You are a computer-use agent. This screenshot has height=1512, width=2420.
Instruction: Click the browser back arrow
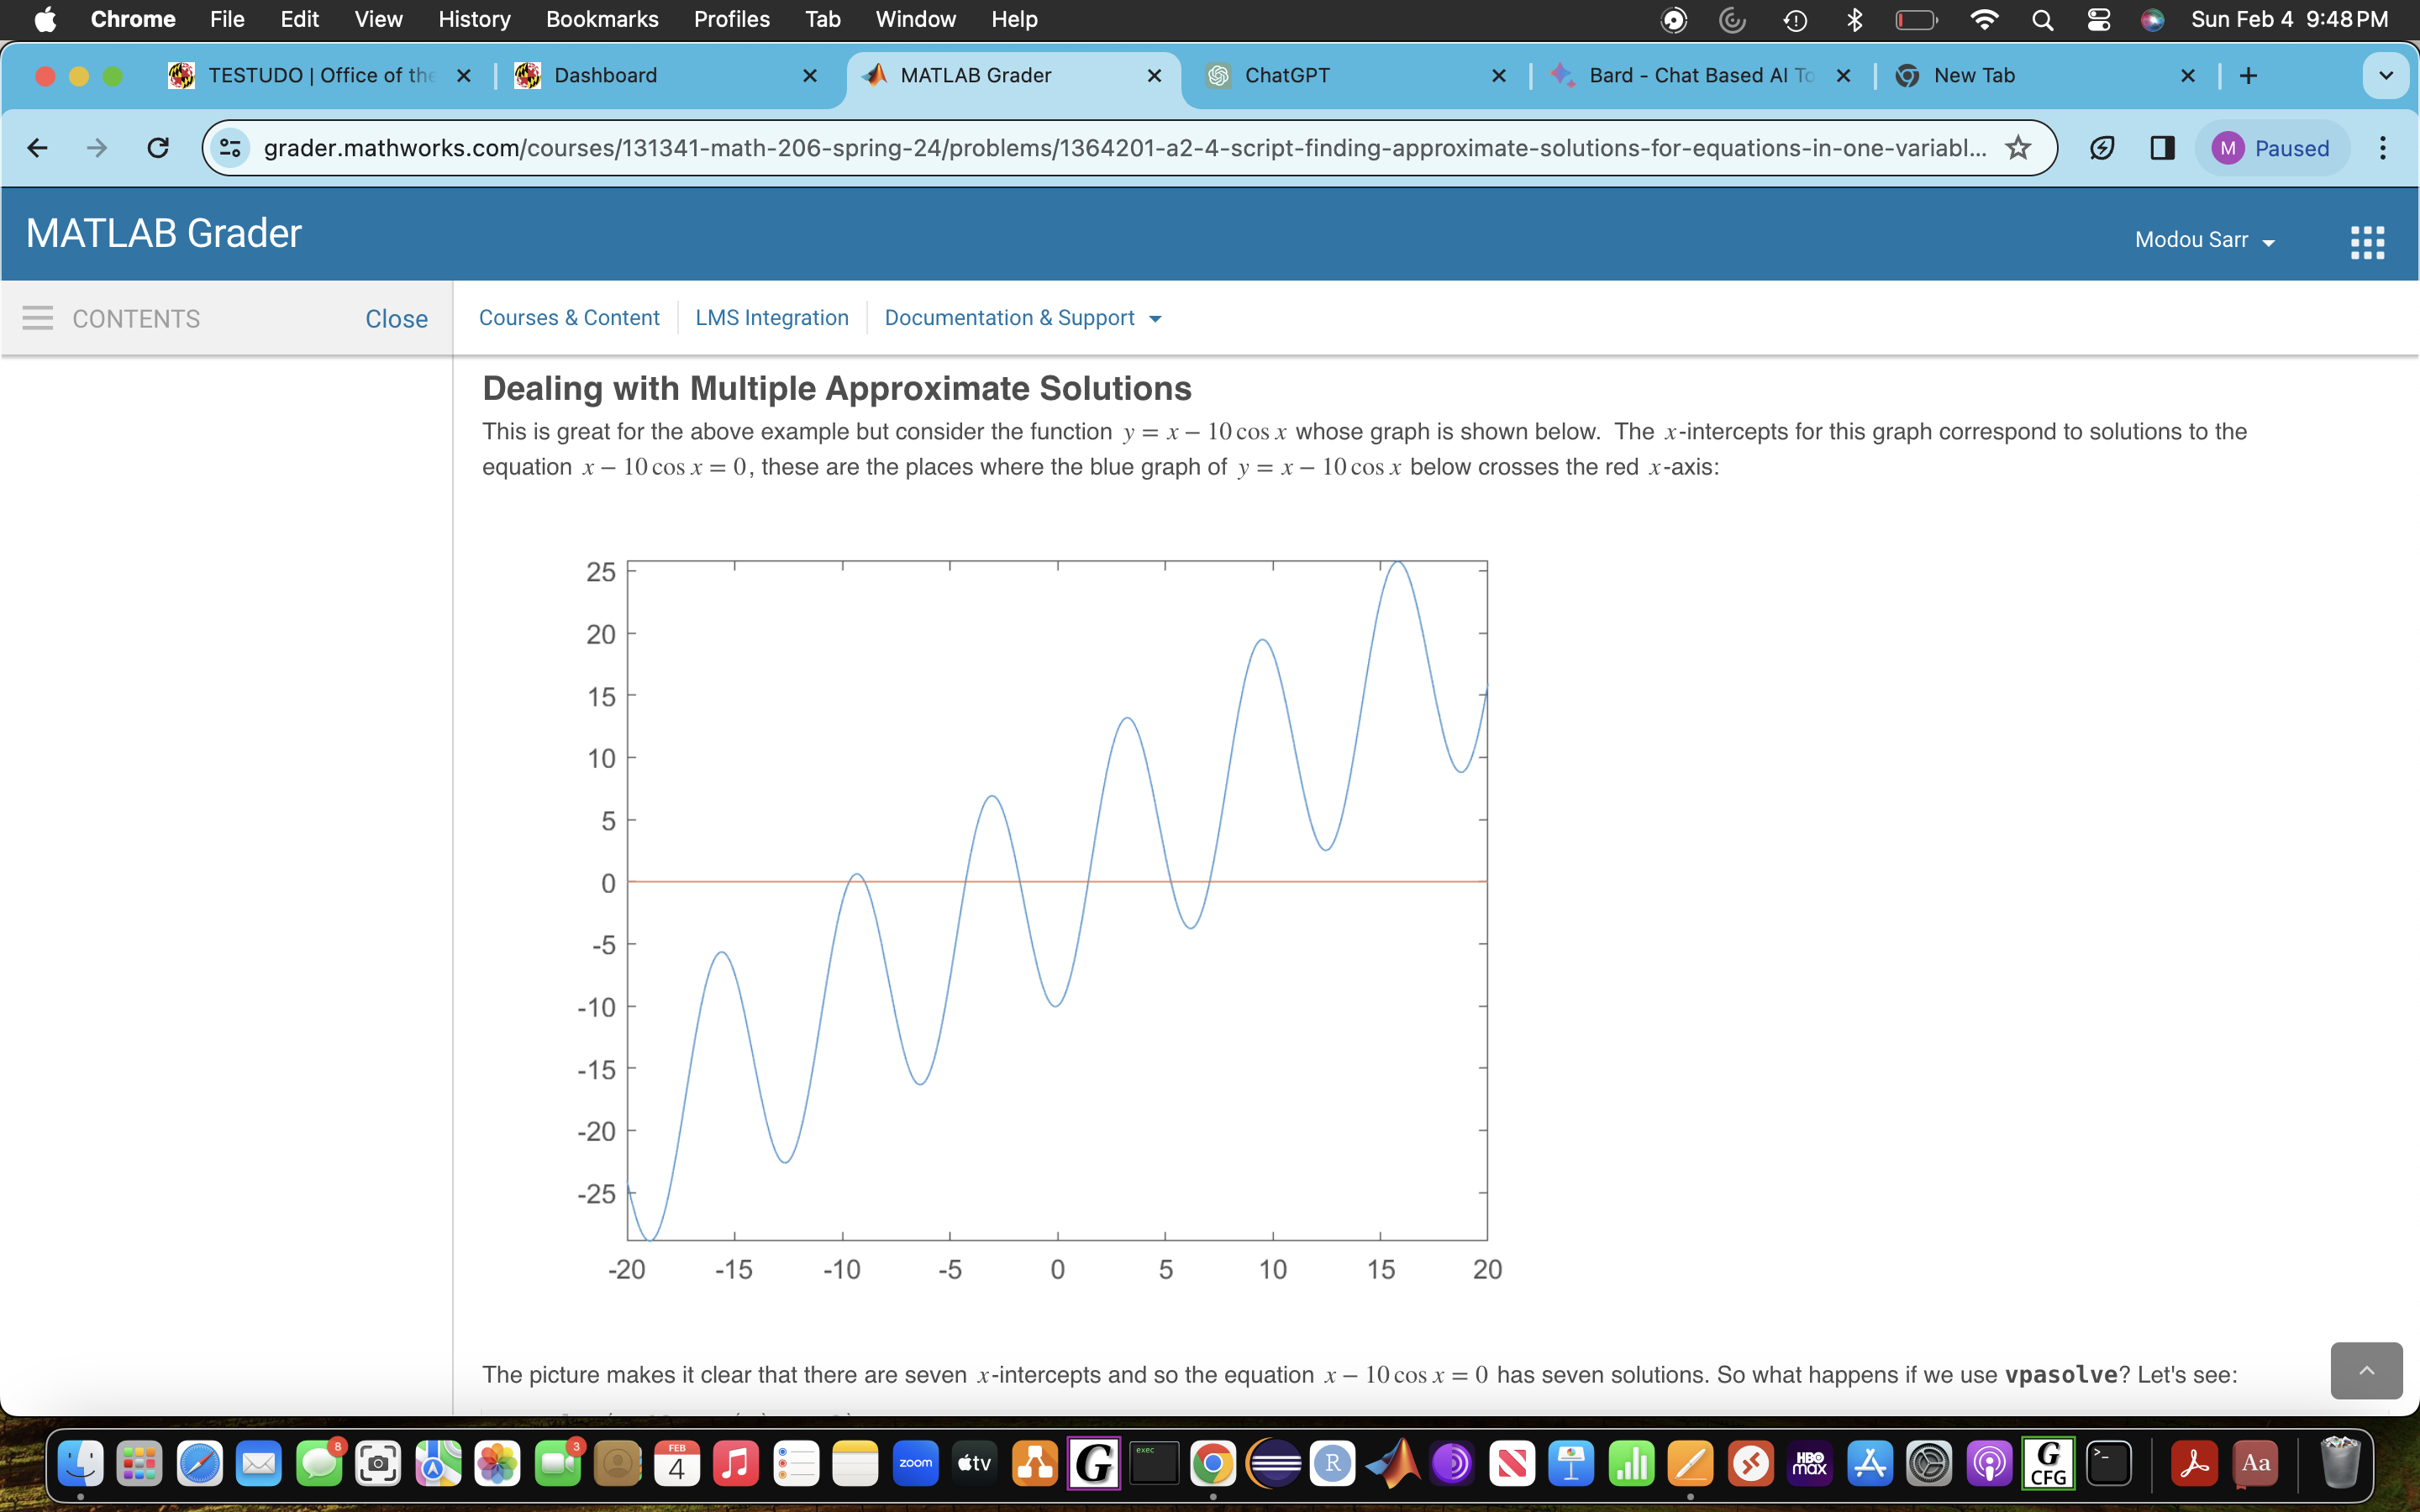[x=37, y=147]
